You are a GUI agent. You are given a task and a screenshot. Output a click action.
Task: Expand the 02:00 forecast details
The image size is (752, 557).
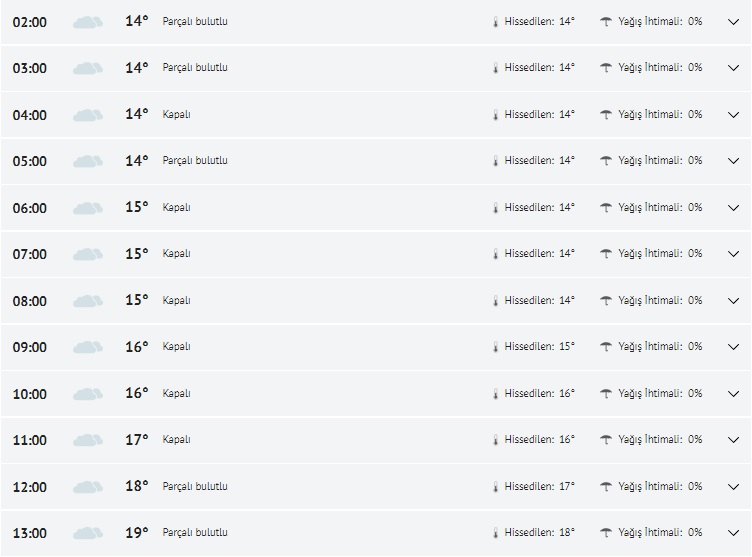click(733, 22)
